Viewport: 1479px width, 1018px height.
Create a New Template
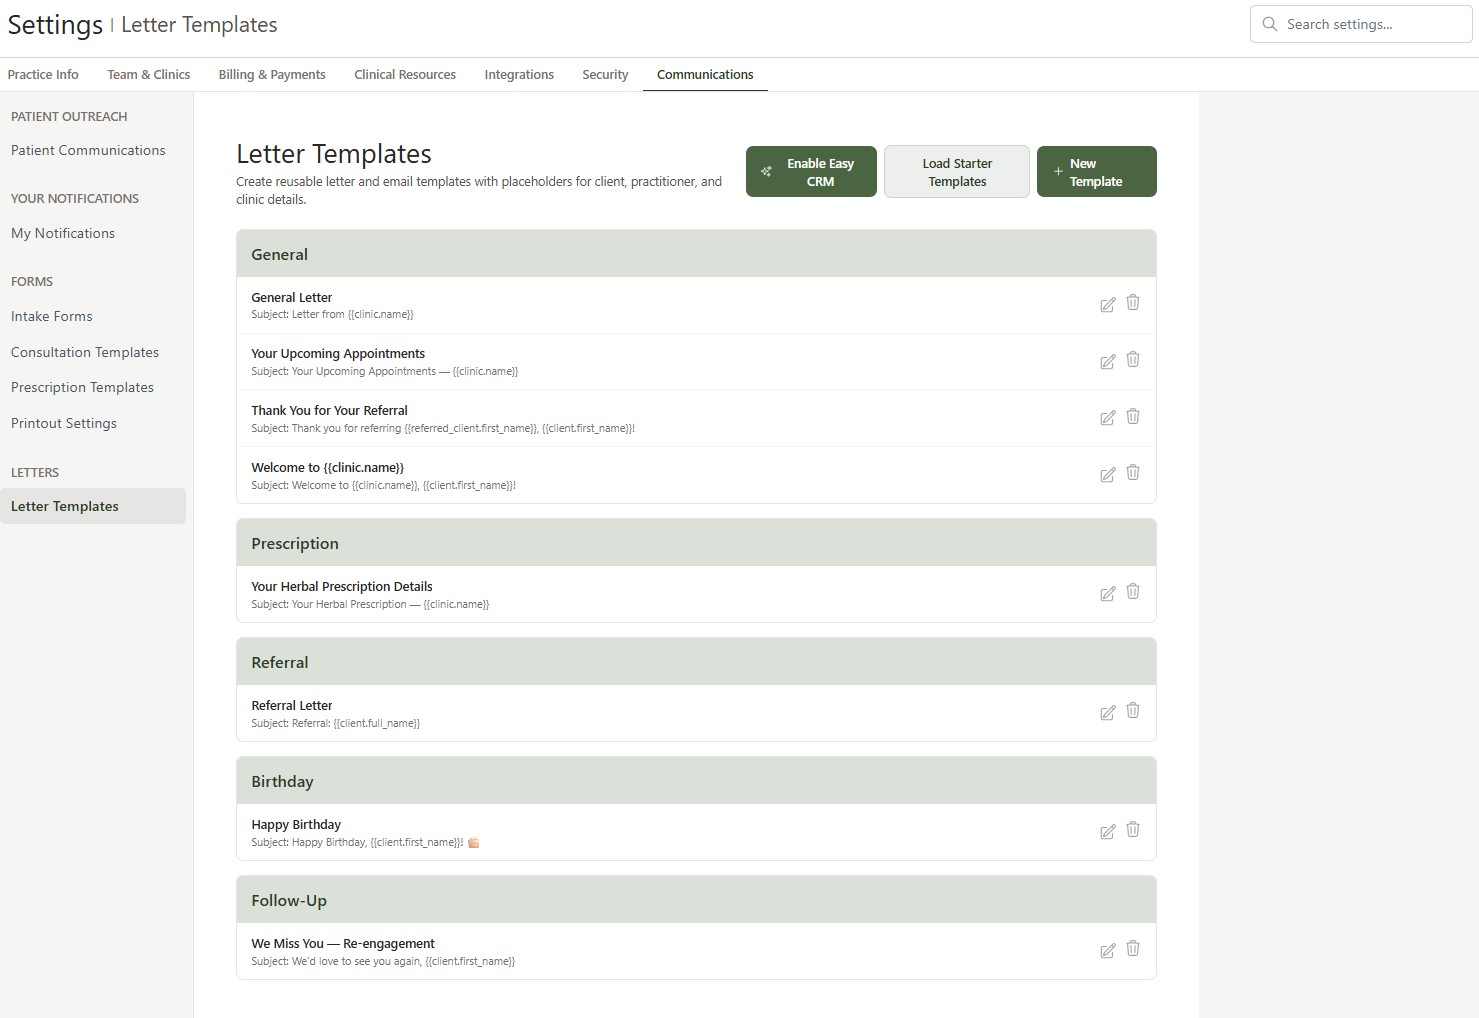tap(1096, 171)
